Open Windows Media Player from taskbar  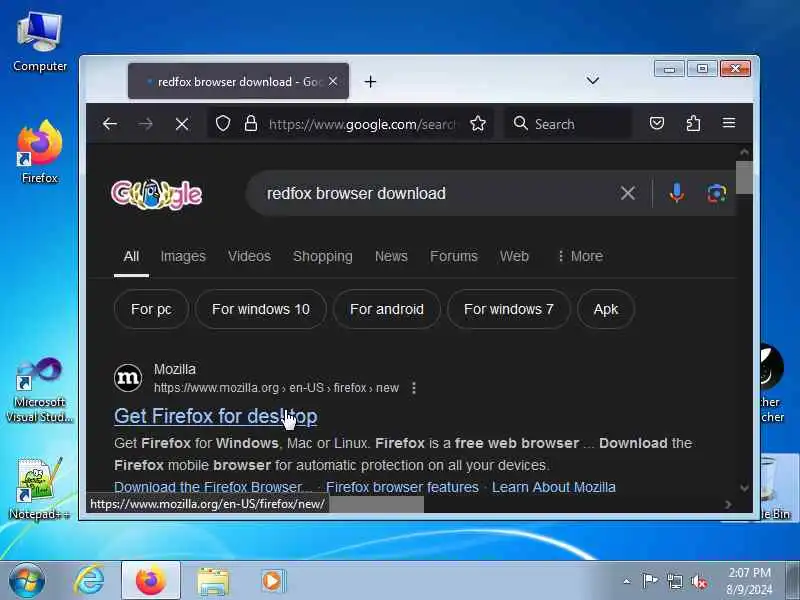tap(274, 581)
